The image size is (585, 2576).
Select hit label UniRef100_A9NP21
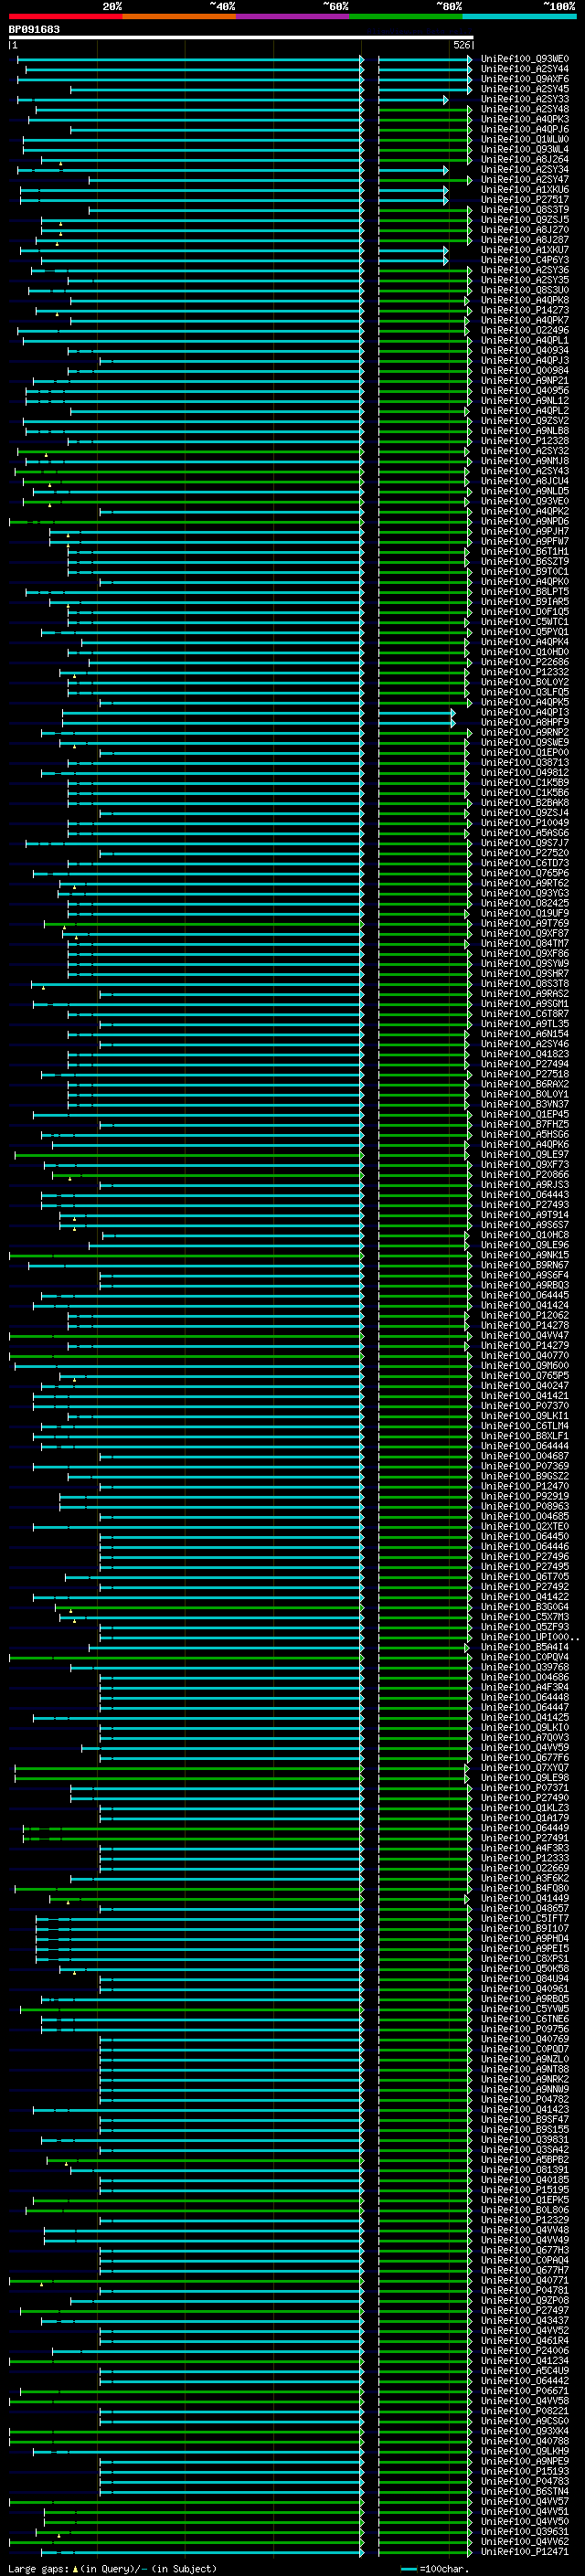[x=525, y=380]
